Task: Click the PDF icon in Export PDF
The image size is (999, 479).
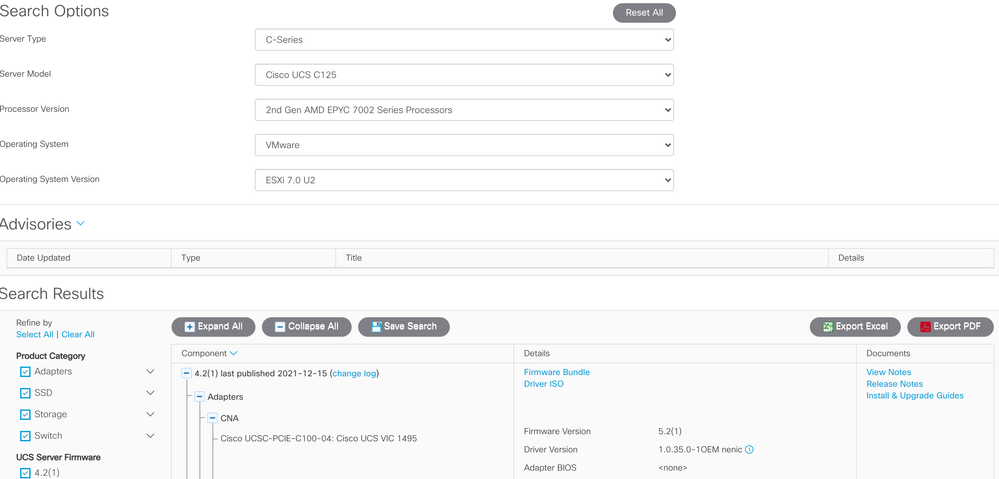Action: (925, 327)
